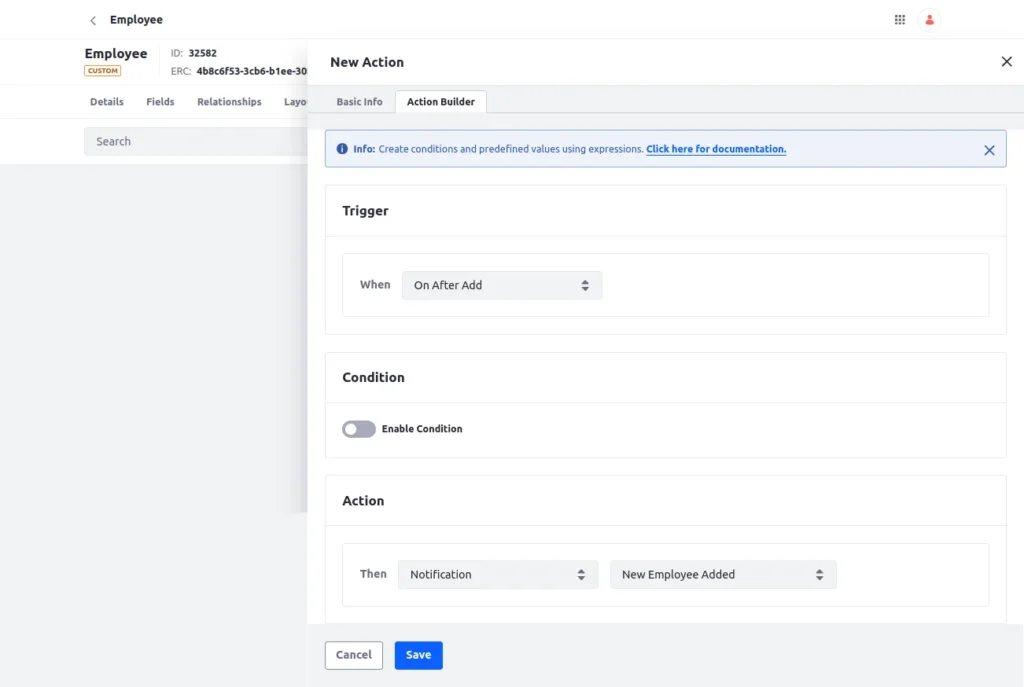The height and width of the screenshot is (687, 1024).
Task: Switch to the Basic Info tab
Action: (x=359, y=102)
